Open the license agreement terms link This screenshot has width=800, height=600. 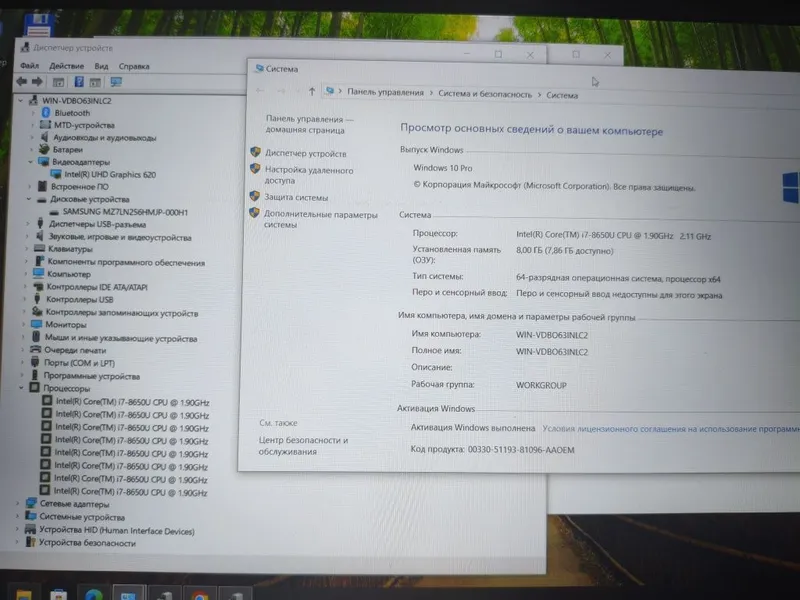click(670, 429)
